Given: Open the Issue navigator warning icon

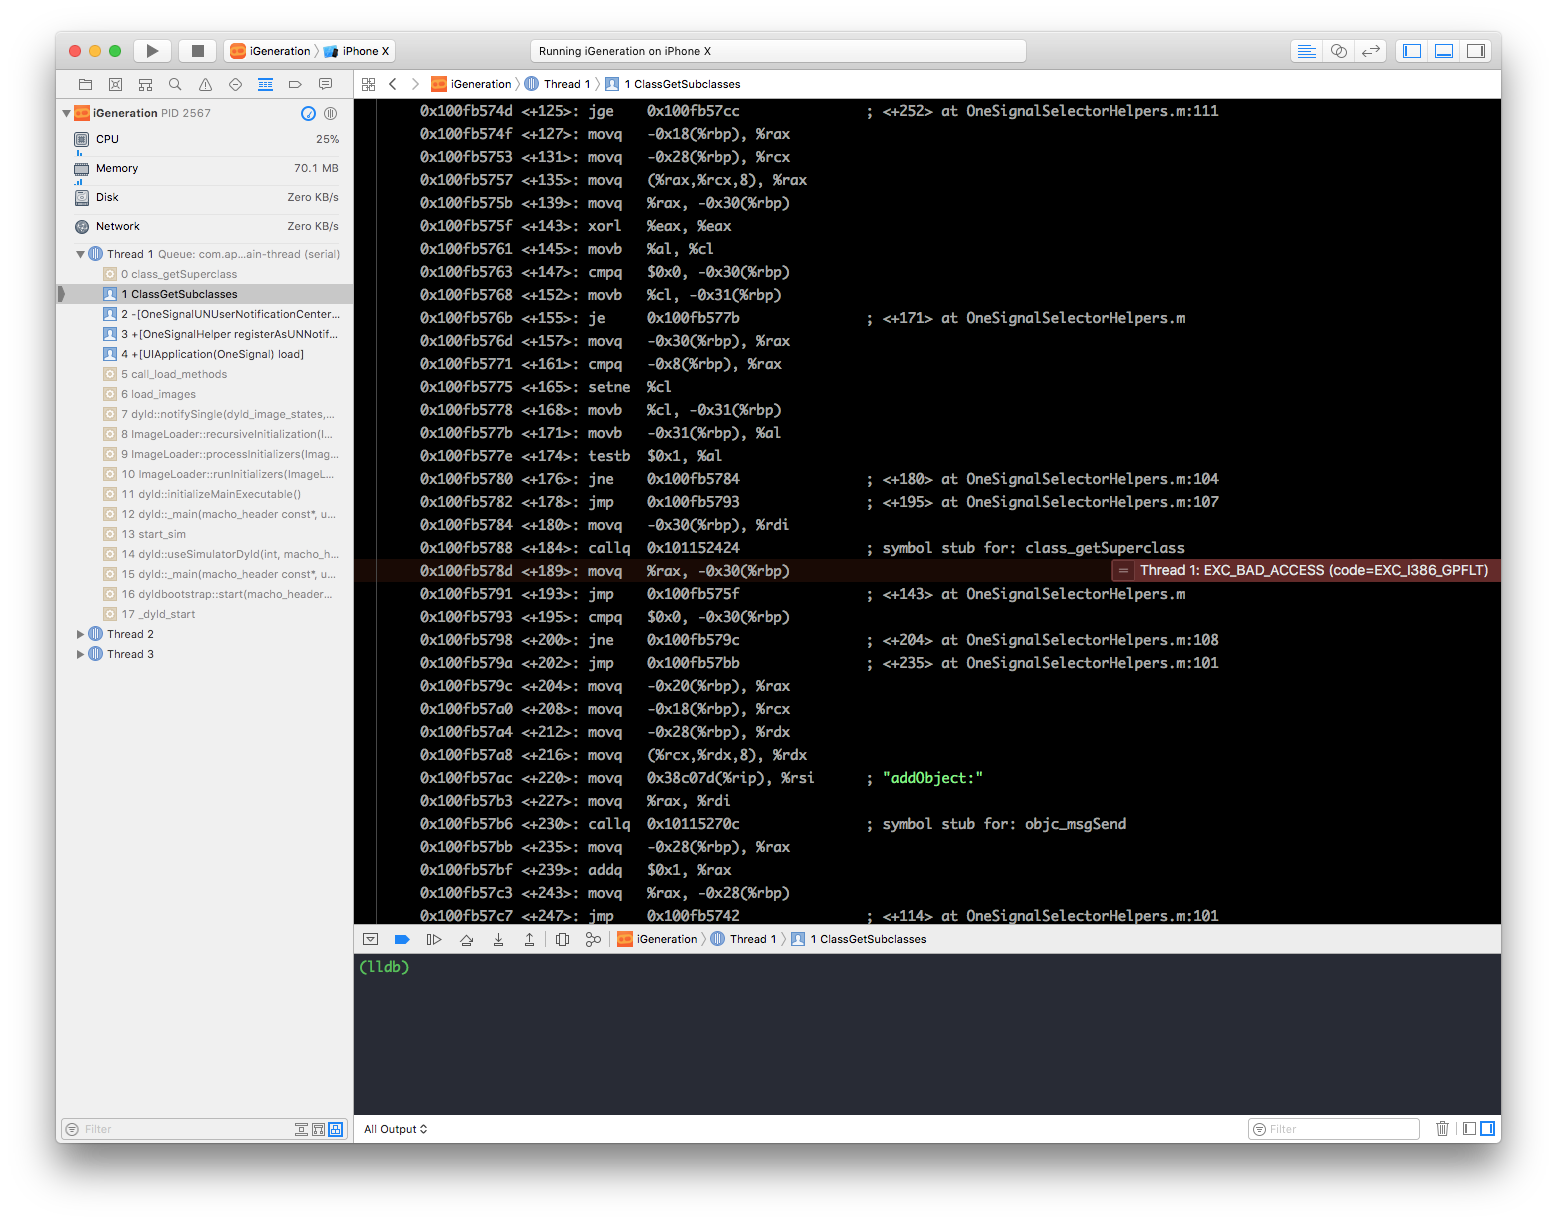Looking at the screenshot, I should pyautogui.click(x=206, y=85).
